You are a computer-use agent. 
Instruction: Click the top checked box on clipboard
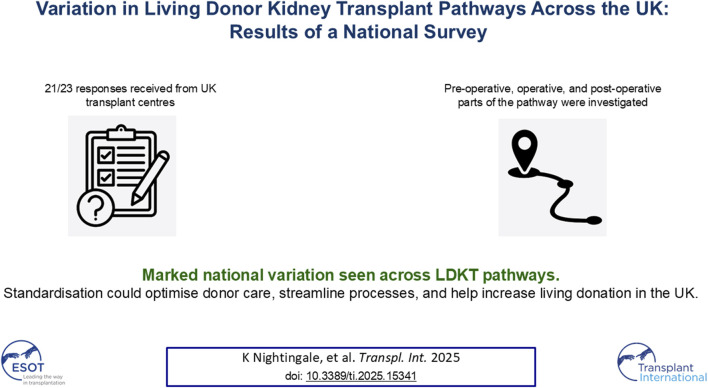106,155
